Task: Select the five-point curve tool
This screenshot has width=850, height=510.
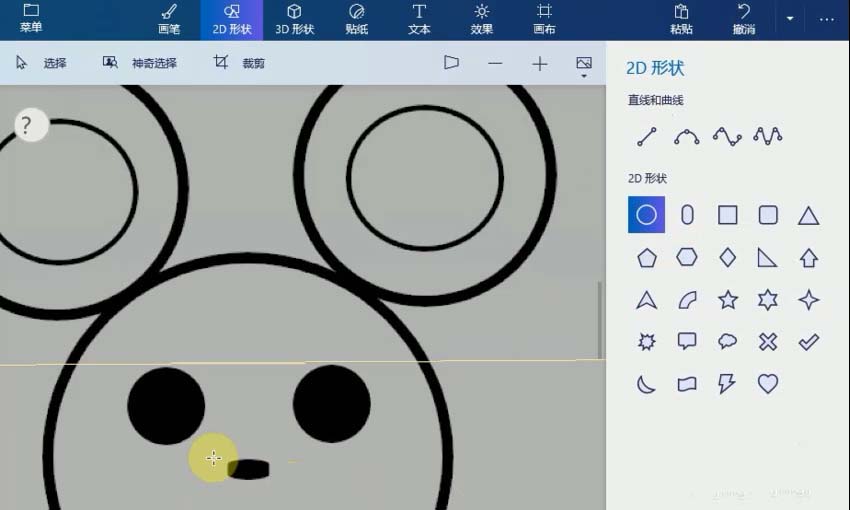Action: 768,137
